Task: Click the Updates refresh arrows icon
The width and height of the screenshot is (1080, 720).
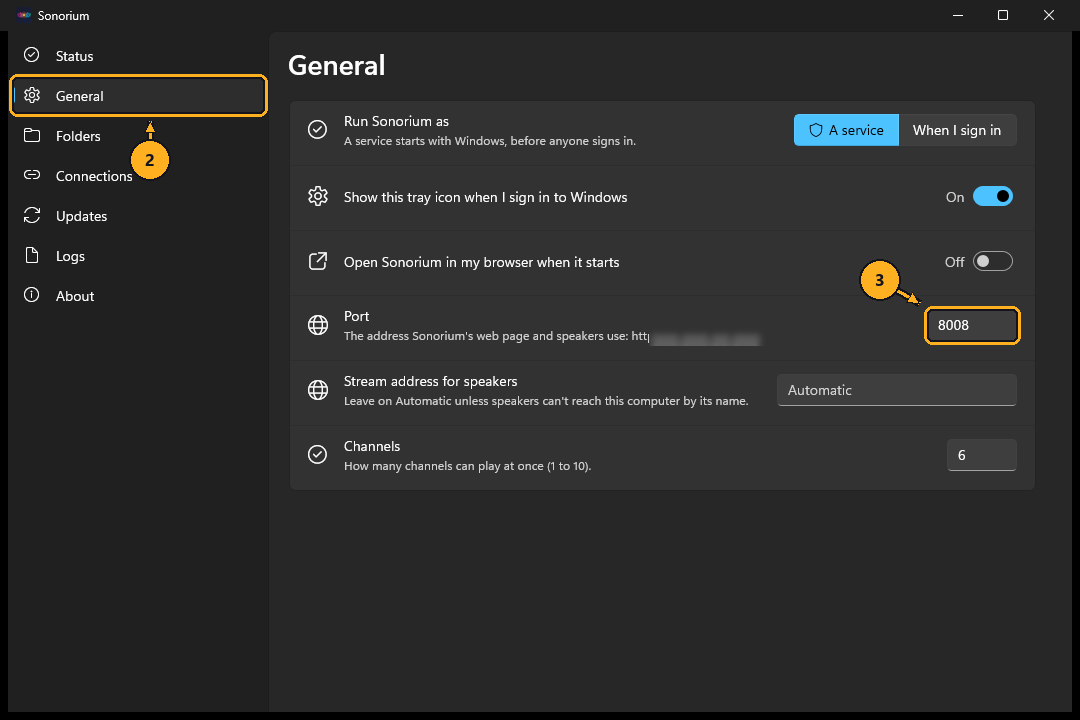Action: pyautogui.click(x=32, y=215)
